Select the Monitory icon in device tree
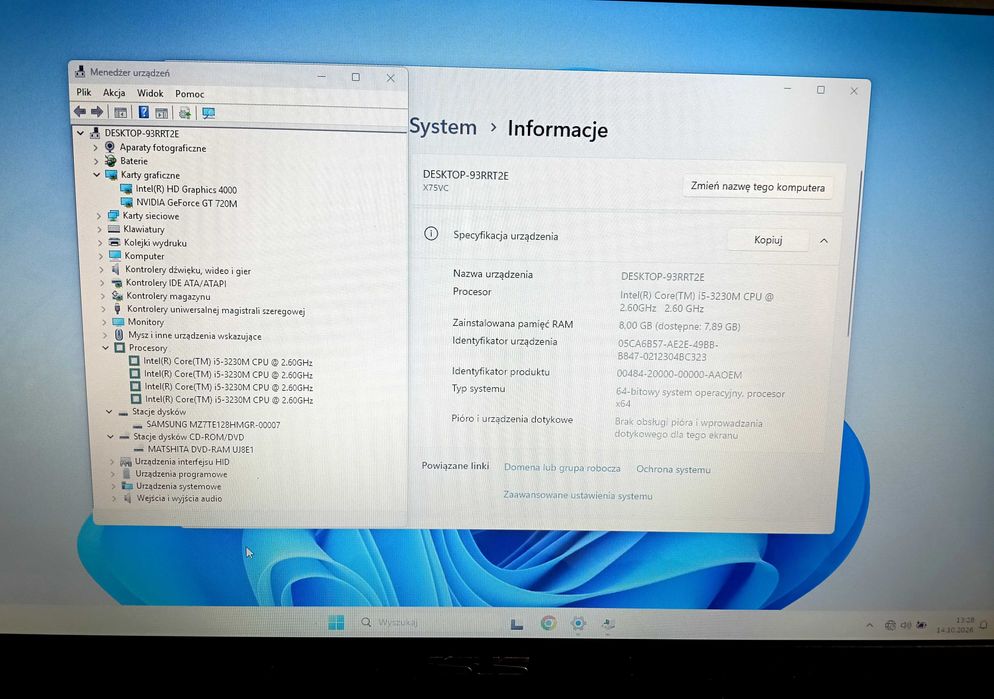 click(118, 322)
